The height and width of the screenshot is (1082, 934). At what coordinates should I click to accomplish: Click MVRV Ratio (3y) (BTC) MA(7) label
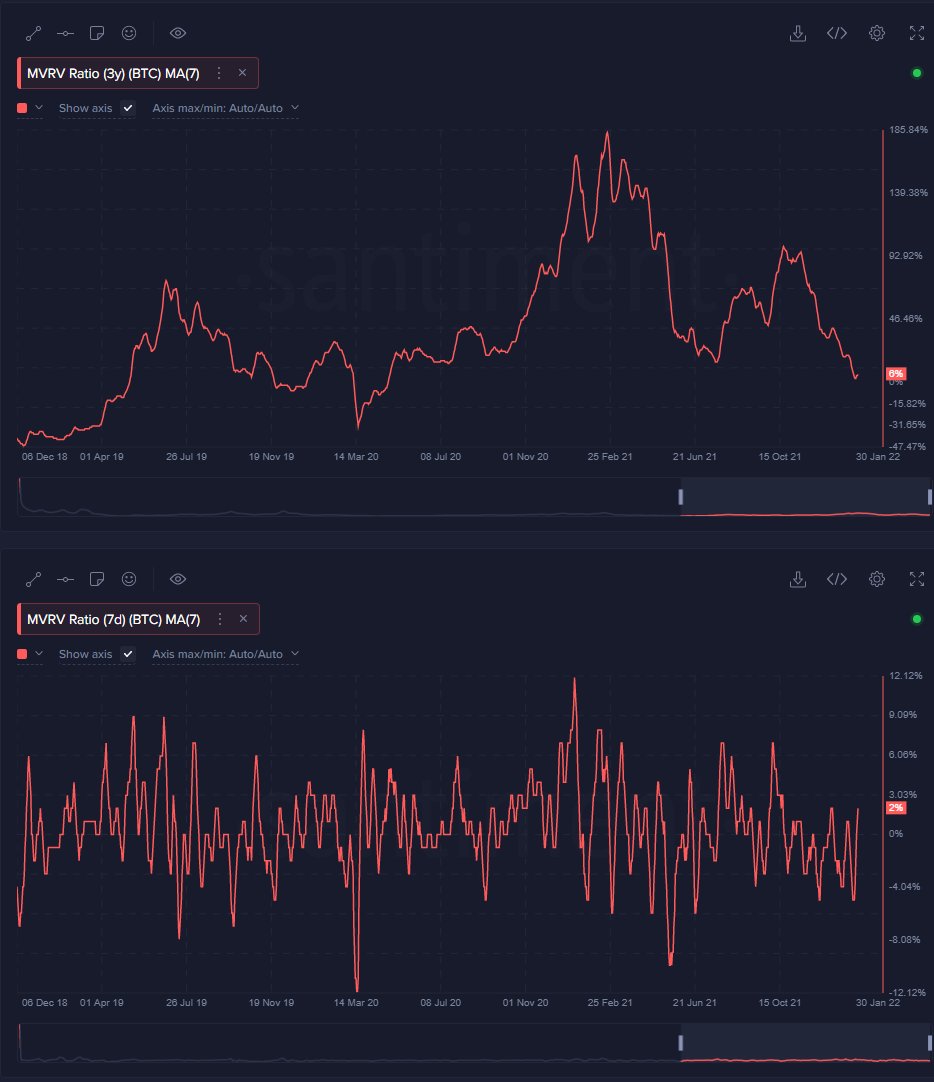click(113, 73)
